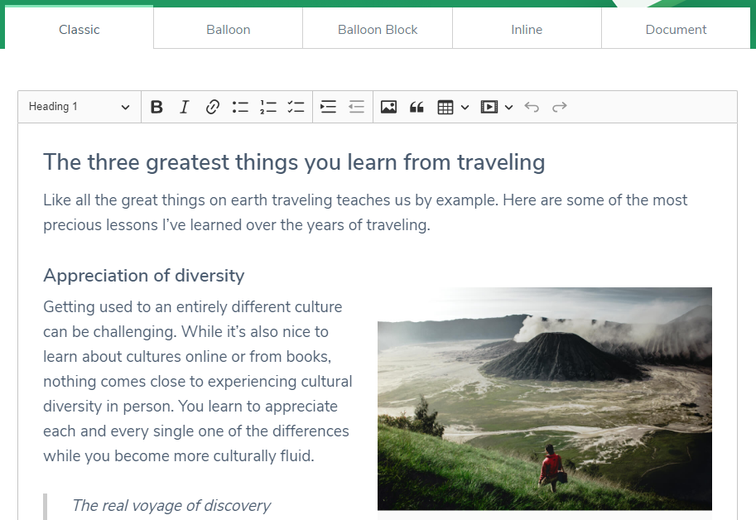Undo the last change
The image size is (756, 520).
click(x=531, y=107)
